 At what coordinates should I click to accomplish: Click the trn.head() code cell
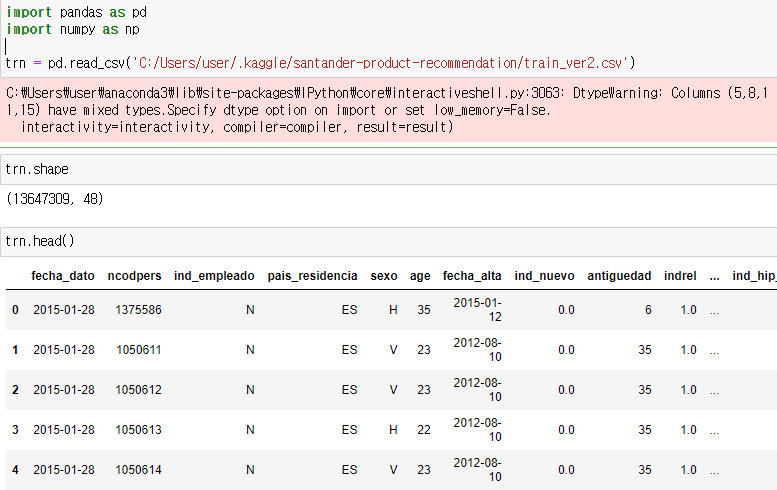coord(388,242)
